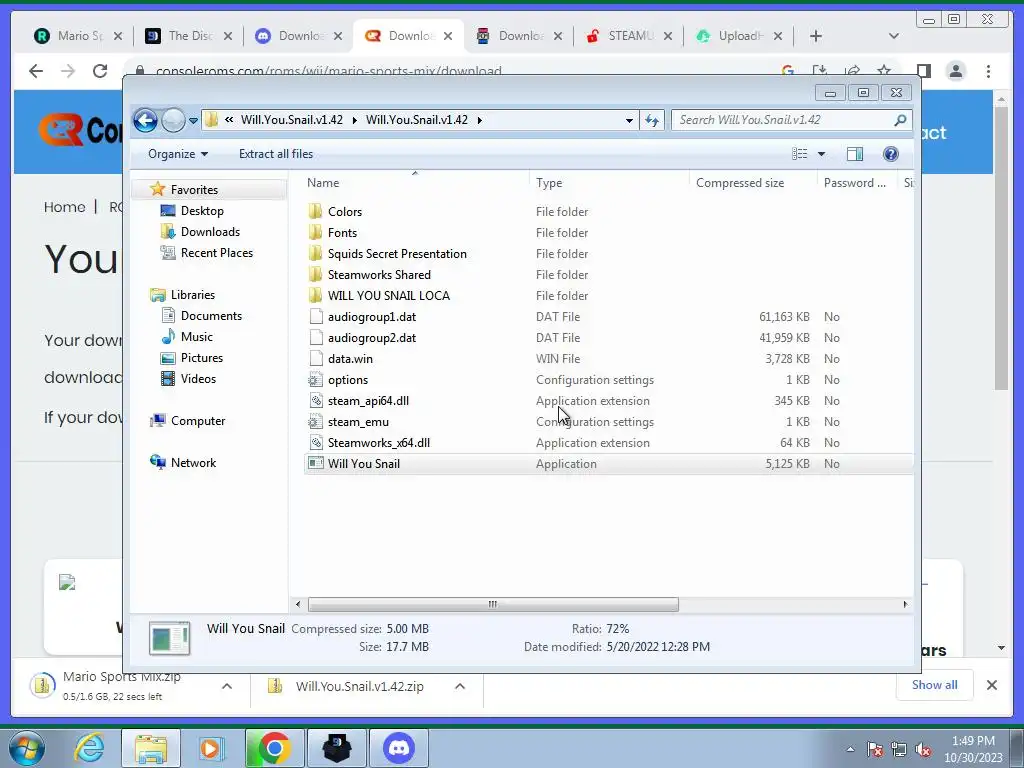Screen dimensions: 1024x768
Task: Open Desktop in navigation pane
Action: click(202, 211)
